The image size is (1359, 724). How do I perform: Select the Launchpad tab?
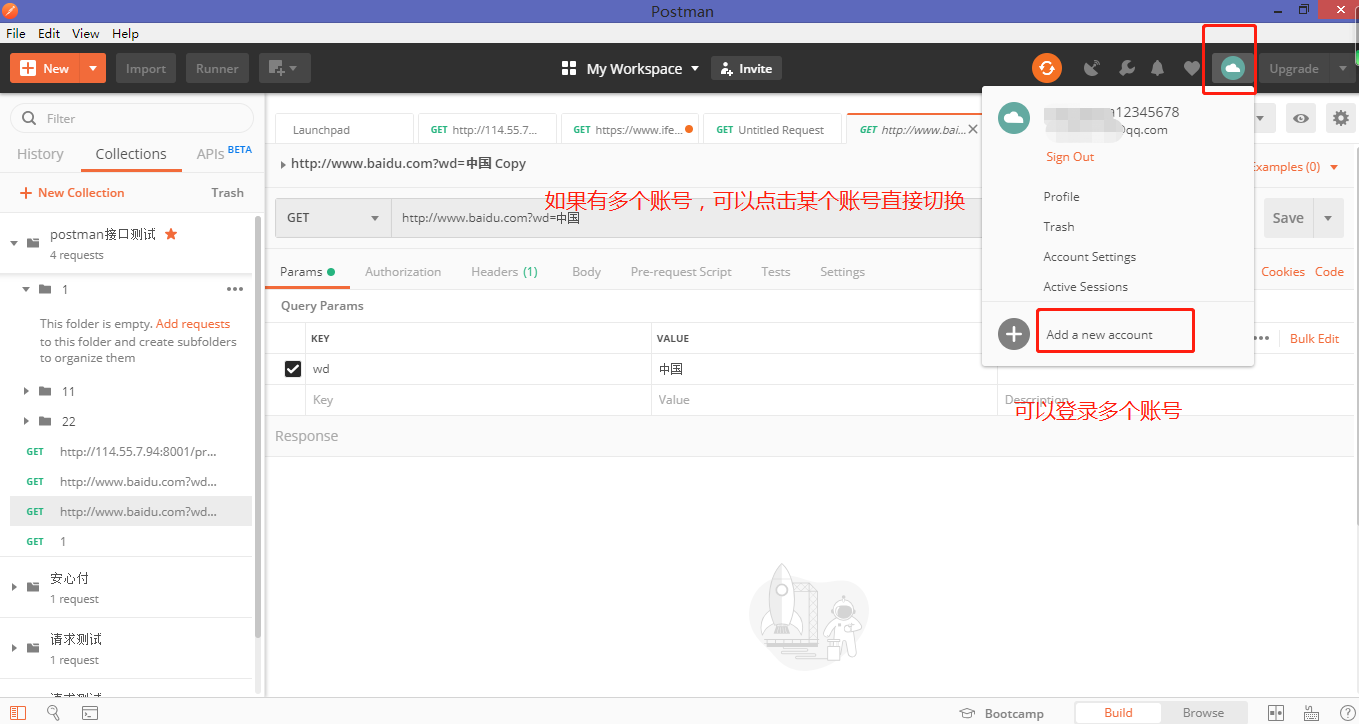click(x=344, y=129)
